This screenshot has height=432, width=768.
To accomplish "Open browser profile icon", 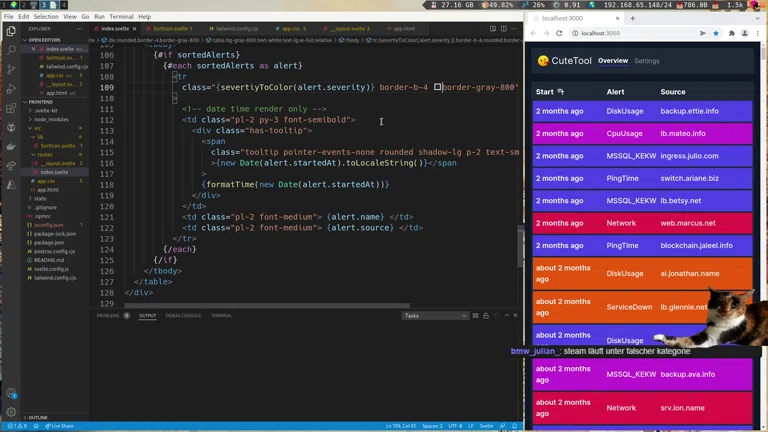I will [744, 33].
